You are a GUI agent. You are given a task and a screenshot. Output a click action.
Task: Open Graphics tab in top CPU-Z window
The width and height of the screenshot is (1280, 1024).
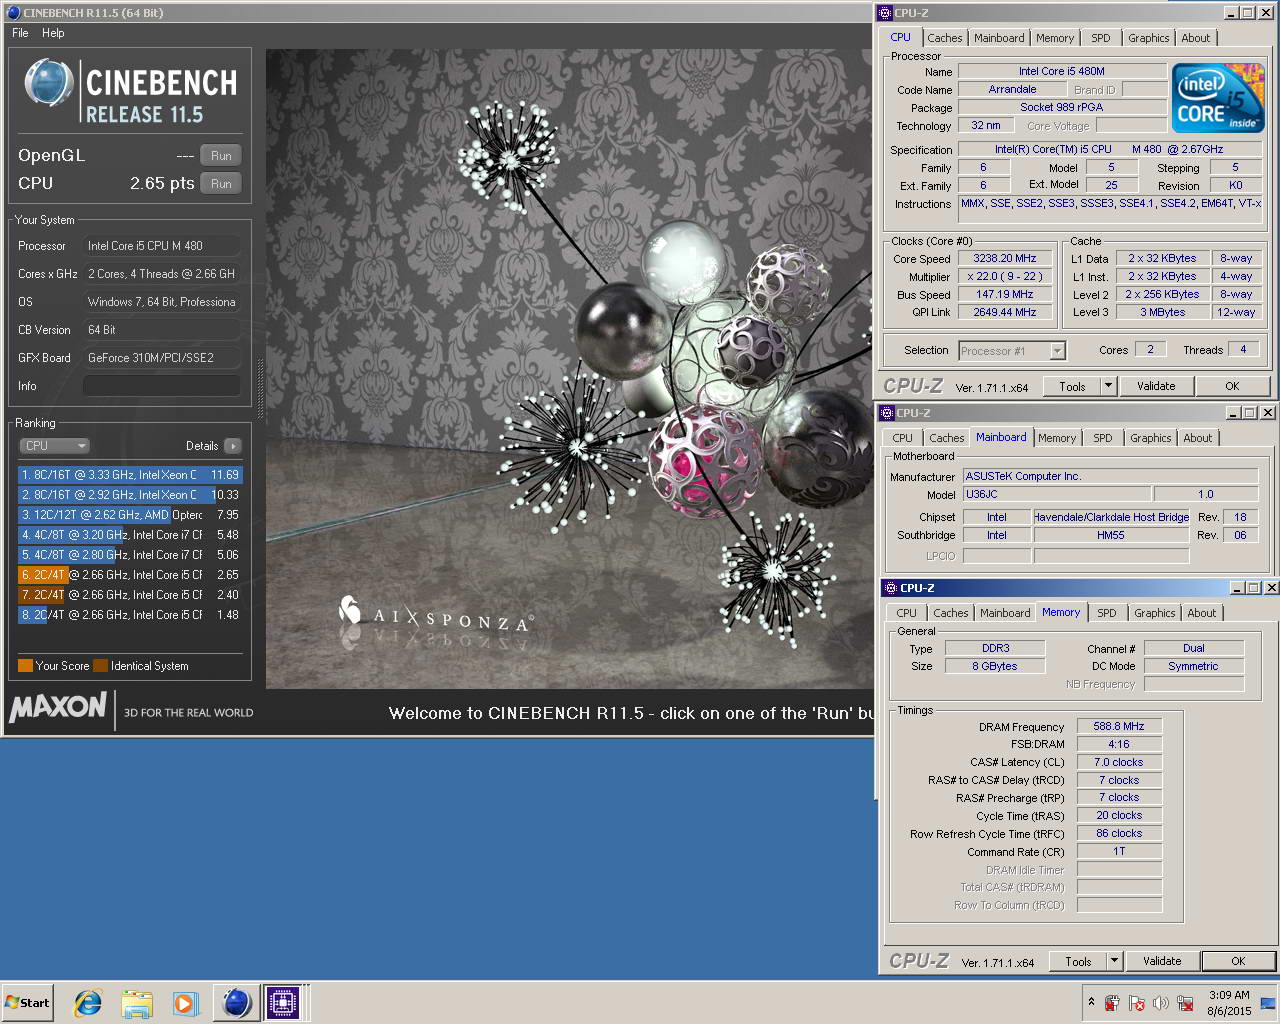[x=1148, y=38]
